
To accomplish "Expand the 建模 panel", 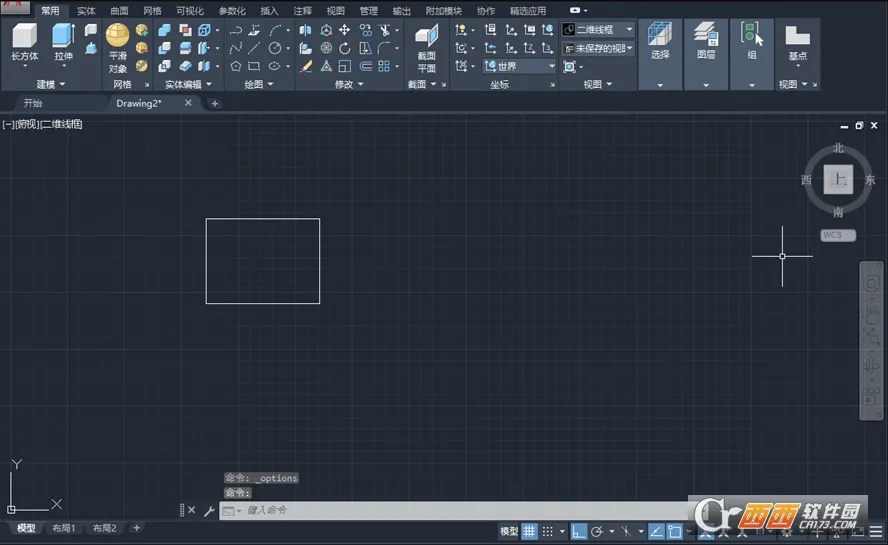I will [x=50, y=84].
